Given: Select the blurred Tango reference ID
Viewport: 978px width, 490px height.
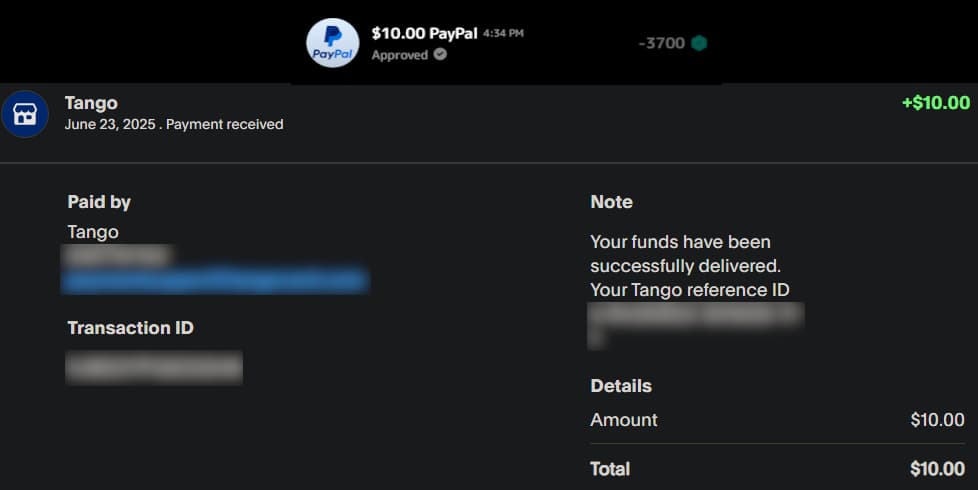Looking at the screenshot, I should [696, 317].
